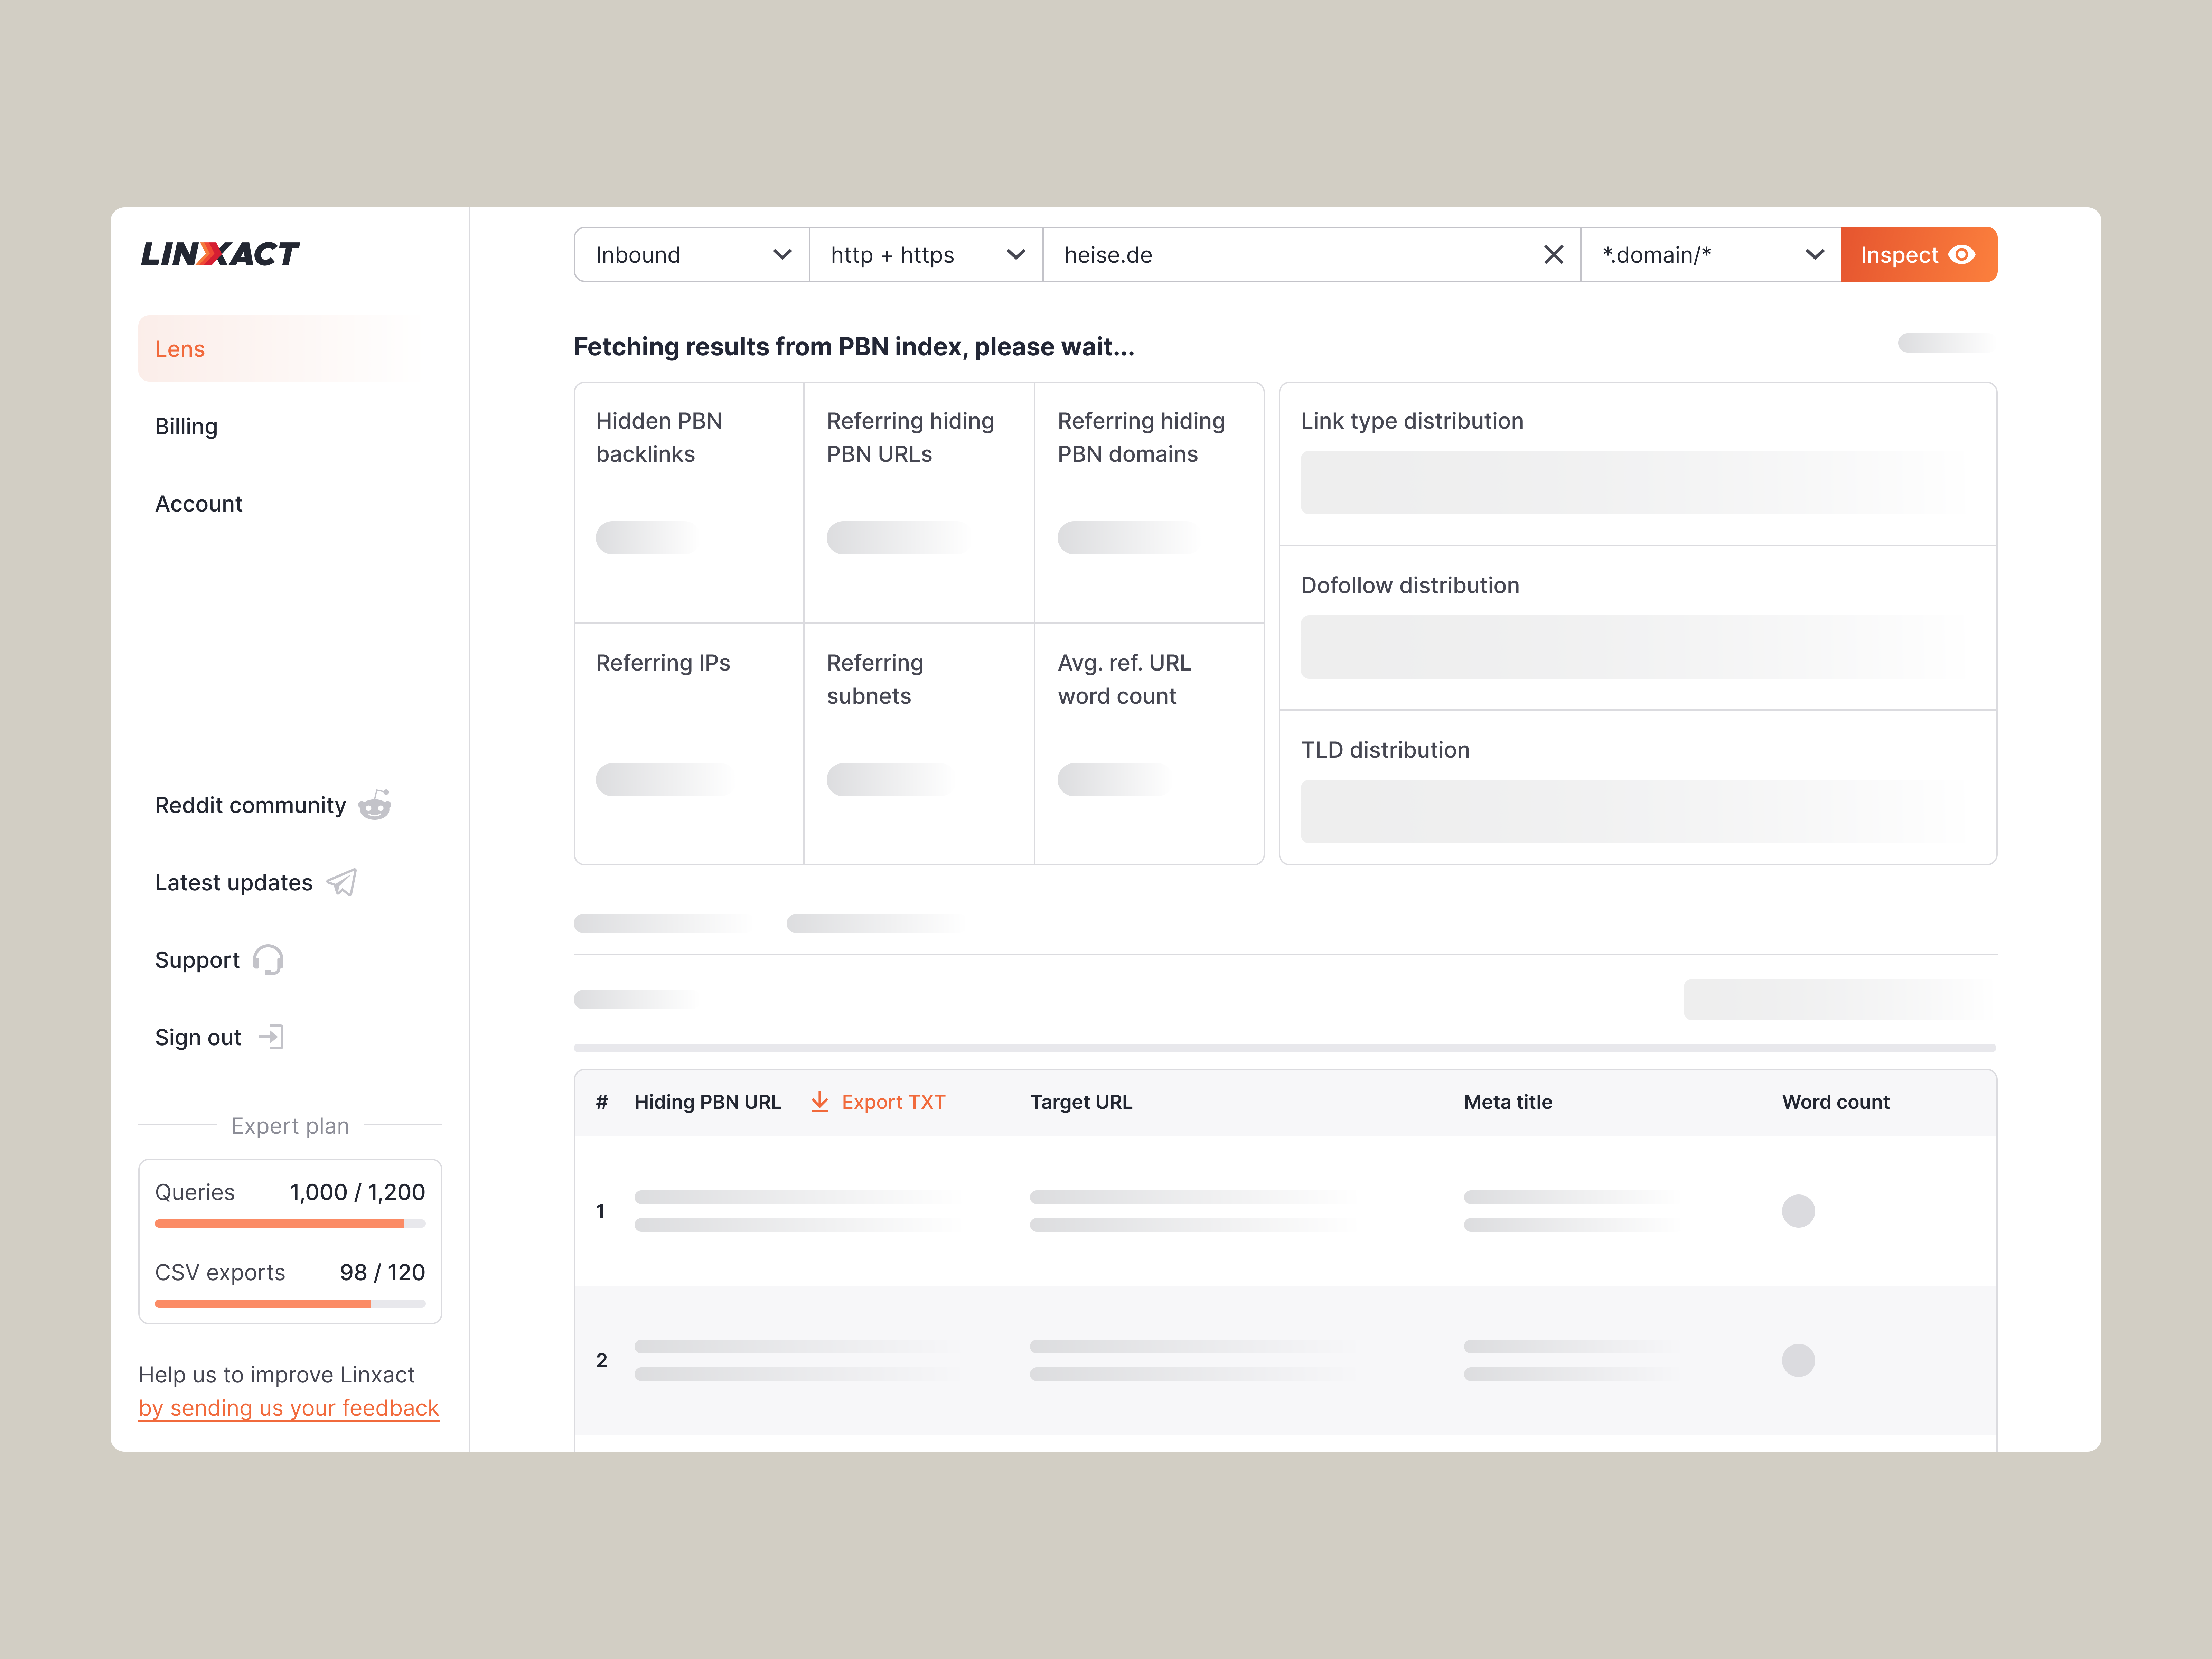Click the CSV exports progress bar
The image size is (2212, 1659).
(290, 1303)
